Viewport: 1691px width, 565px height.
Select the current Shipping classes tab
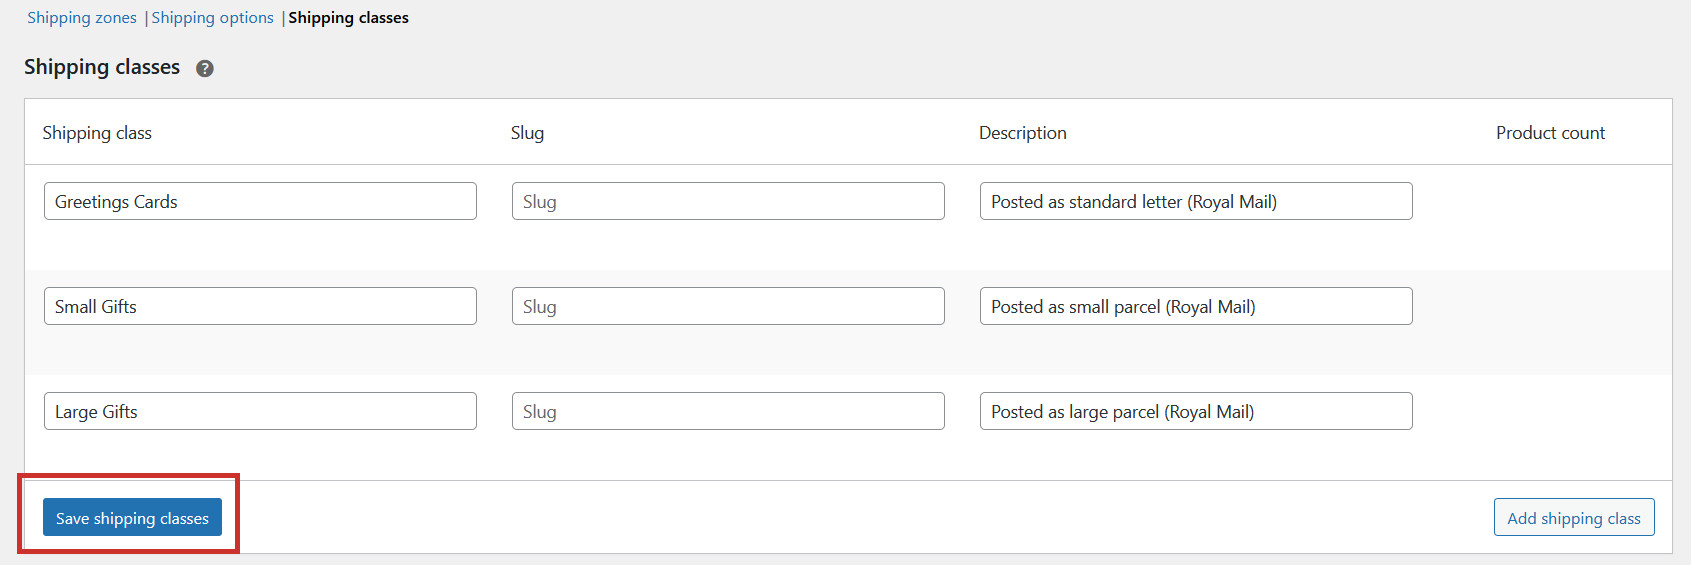point(348,18)
